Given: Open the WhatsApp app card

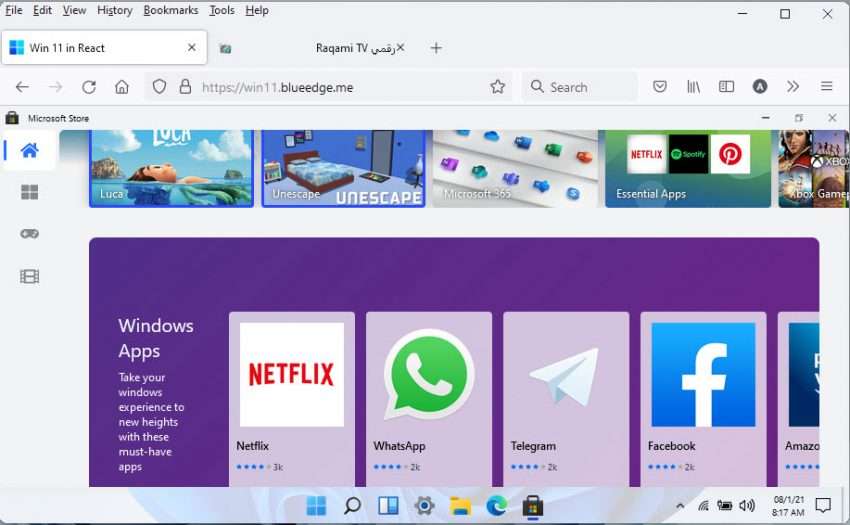Looking at the screenshot, I should coord(429,399).
